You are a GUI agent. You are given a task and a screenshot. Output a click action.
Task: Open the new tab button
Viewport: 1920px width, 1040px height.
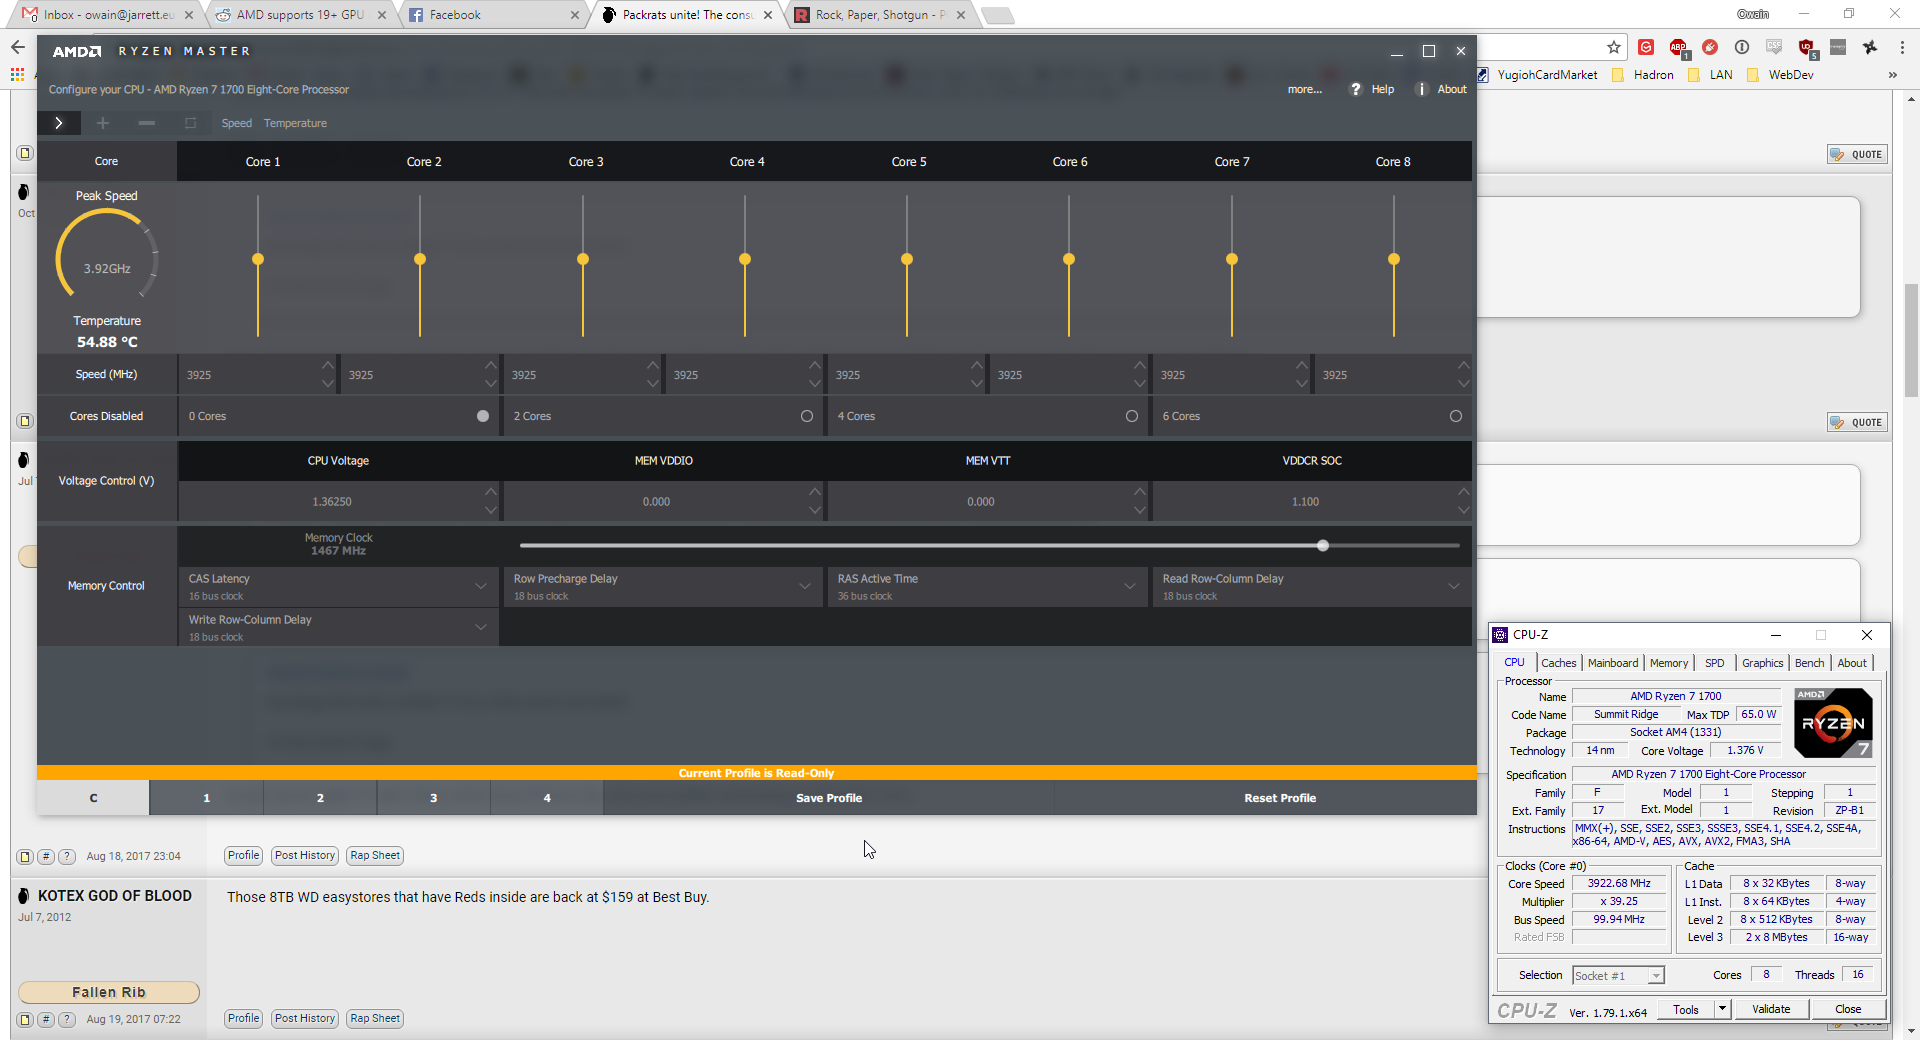(997, 15)
